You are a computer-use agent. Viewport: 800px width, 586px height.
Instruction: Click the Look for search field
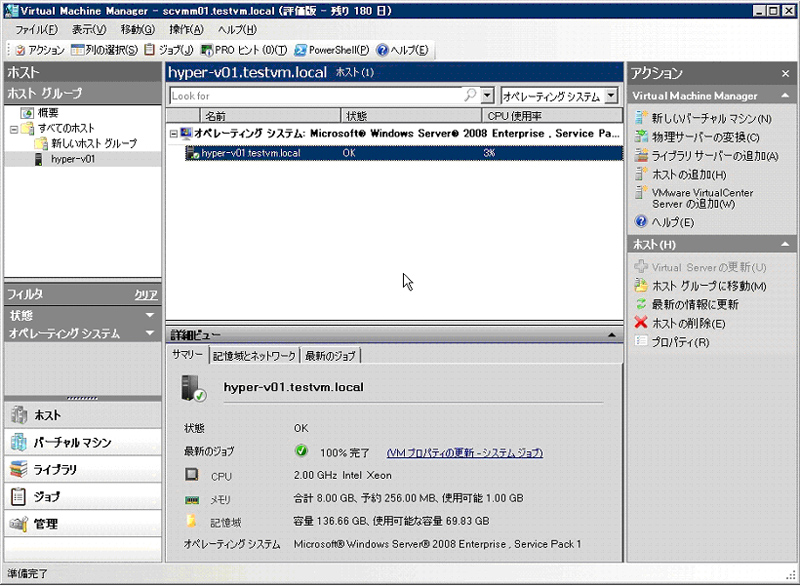pos(316,96)
